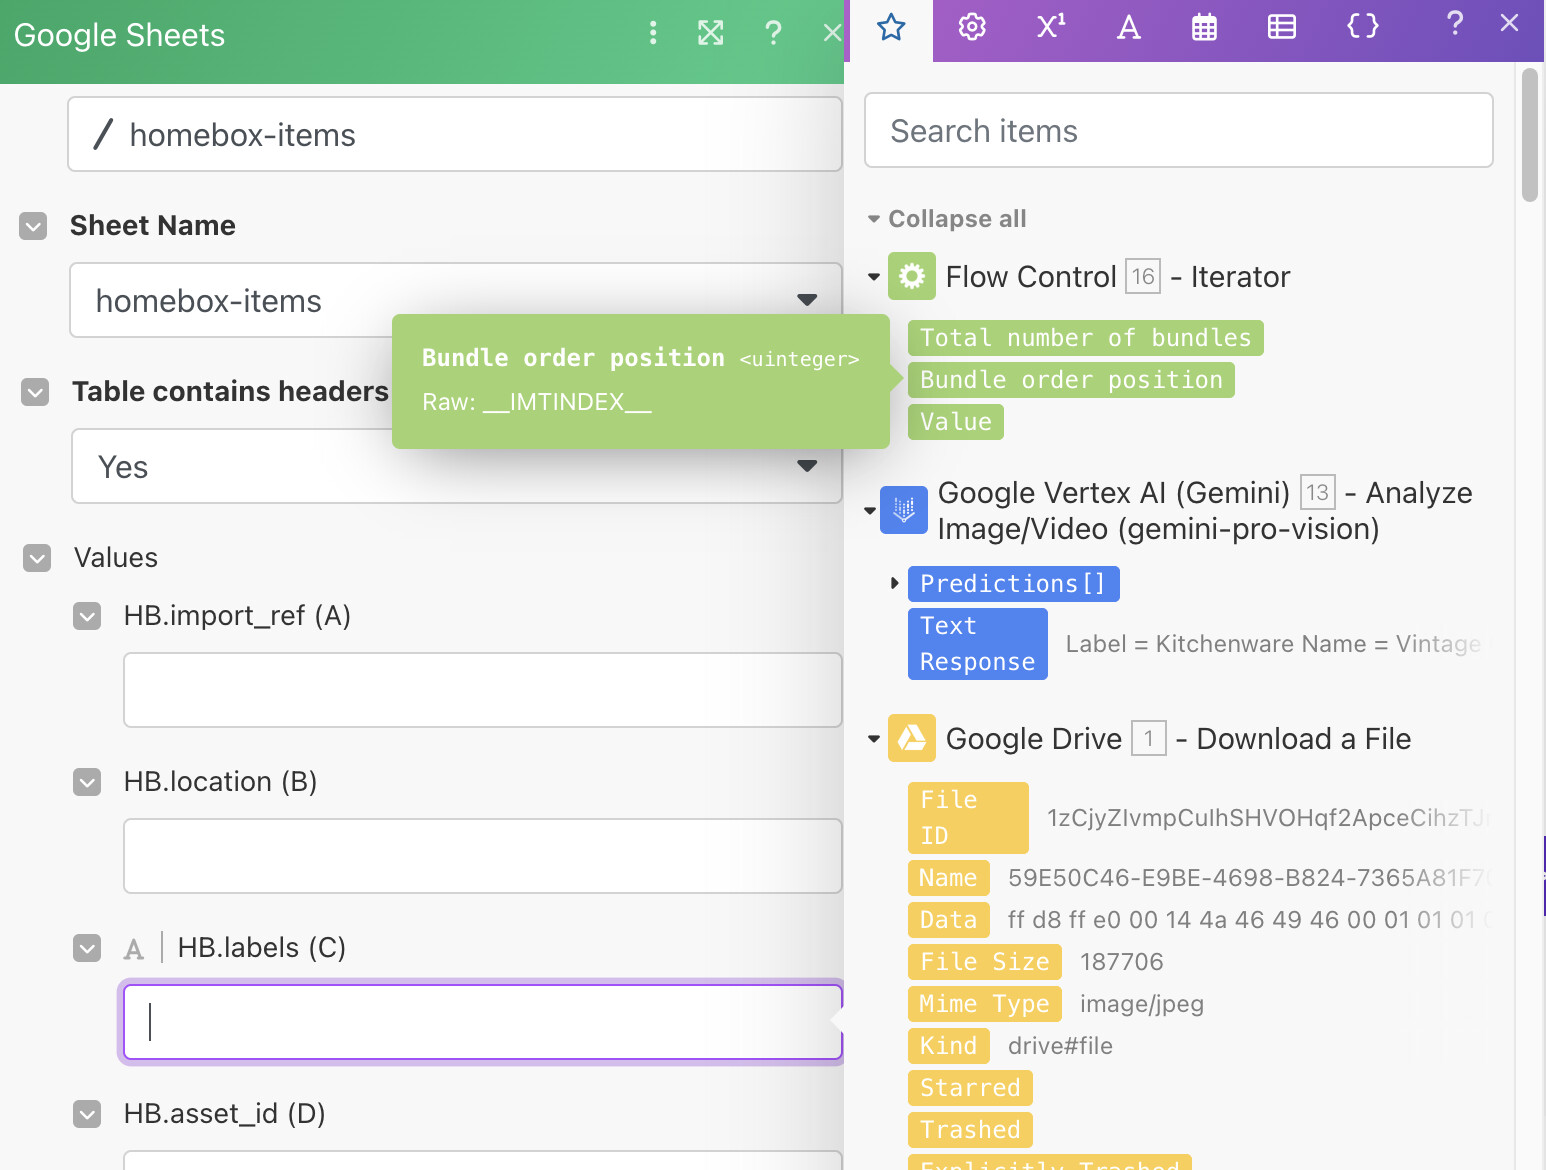Insert the Text Response pill
This screenshot has width=1546, height=1170.
point(977,644)
